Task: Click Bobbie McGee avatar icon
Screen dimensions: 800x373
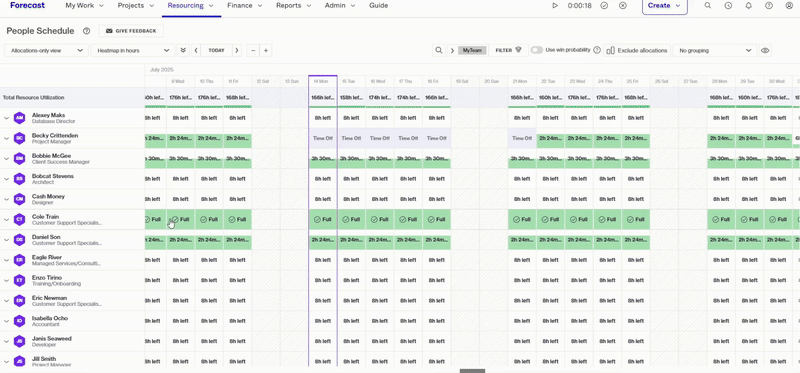Action: (x=19, y=159)
